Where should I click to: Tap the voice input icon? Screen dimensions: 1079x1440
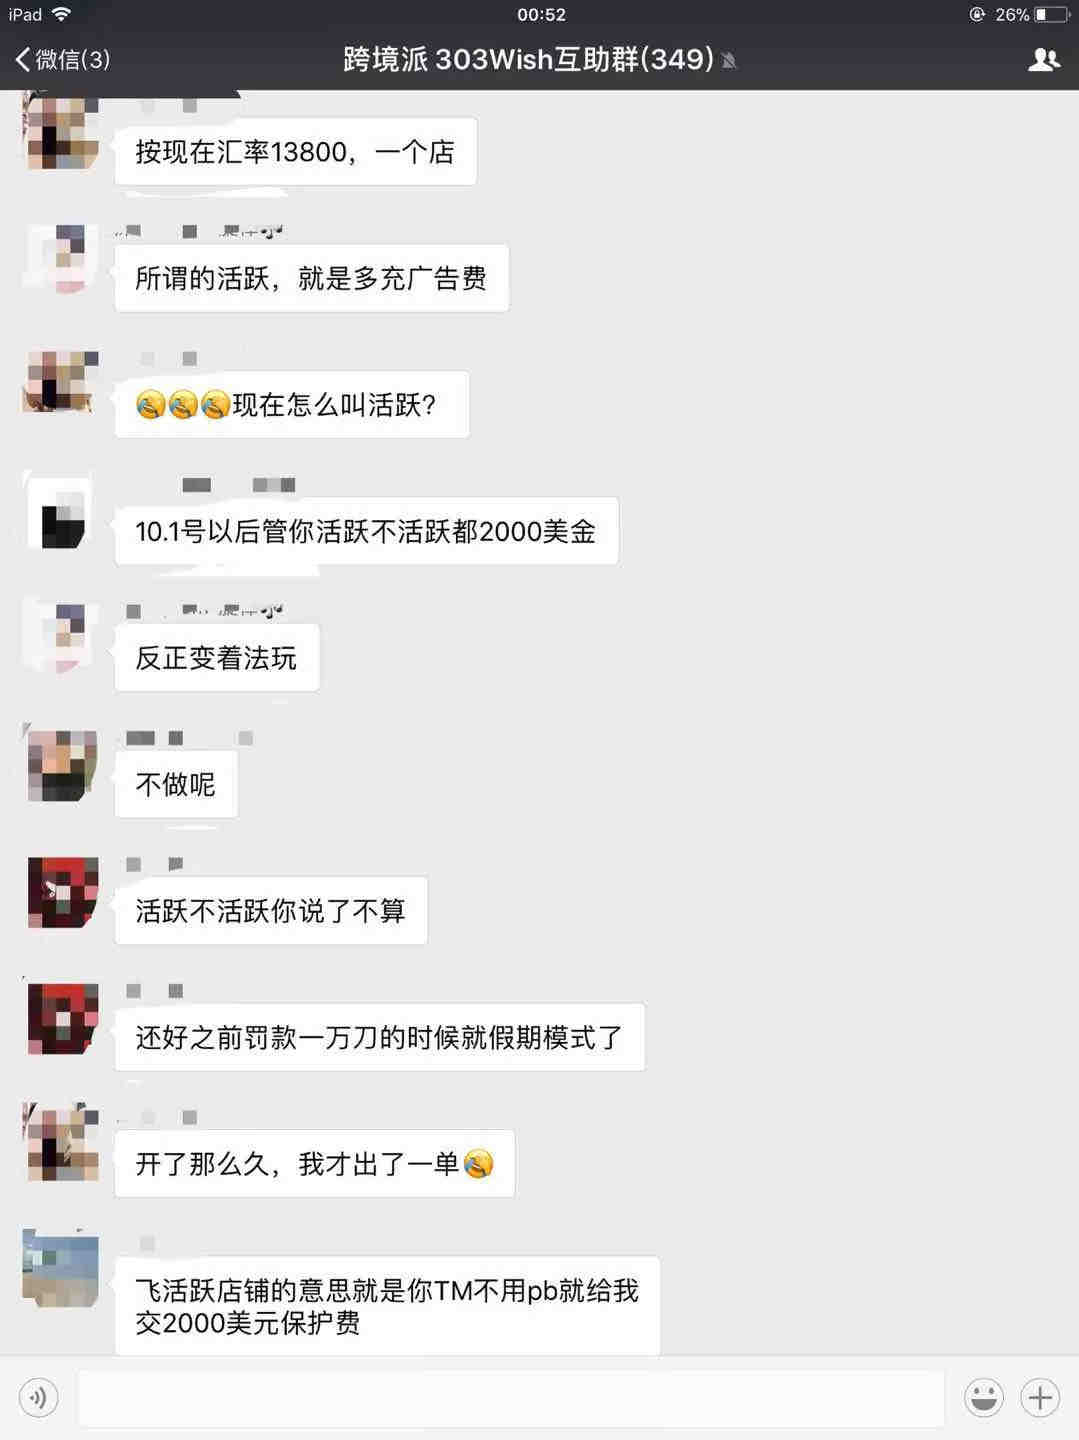[38, 1397]
